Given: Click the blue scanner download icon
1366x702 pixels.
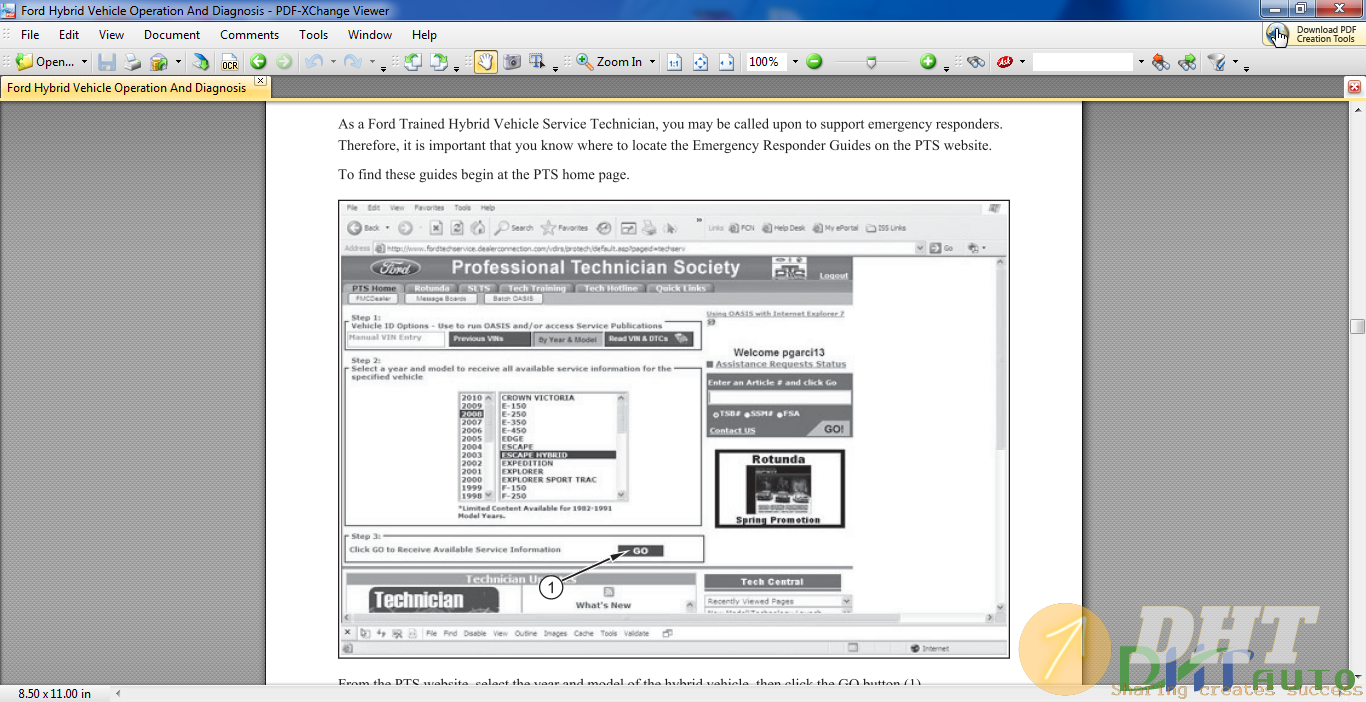Looking at the screenshot, I should tap(201, 62).
